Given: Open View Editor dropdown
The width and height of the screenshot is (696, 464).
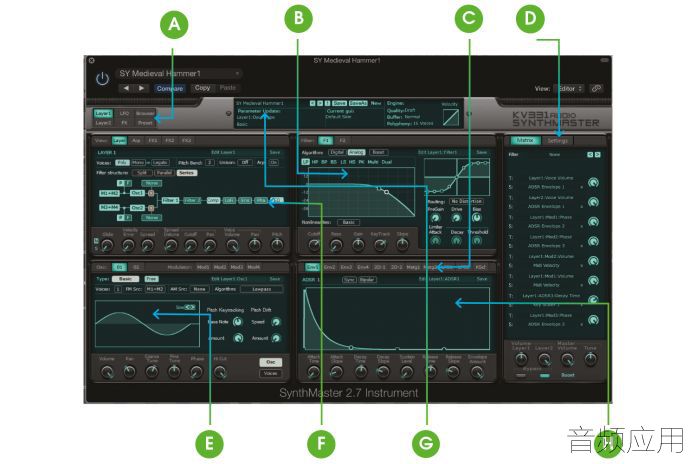Looking at the screenshot, I should tap(569, 88).
